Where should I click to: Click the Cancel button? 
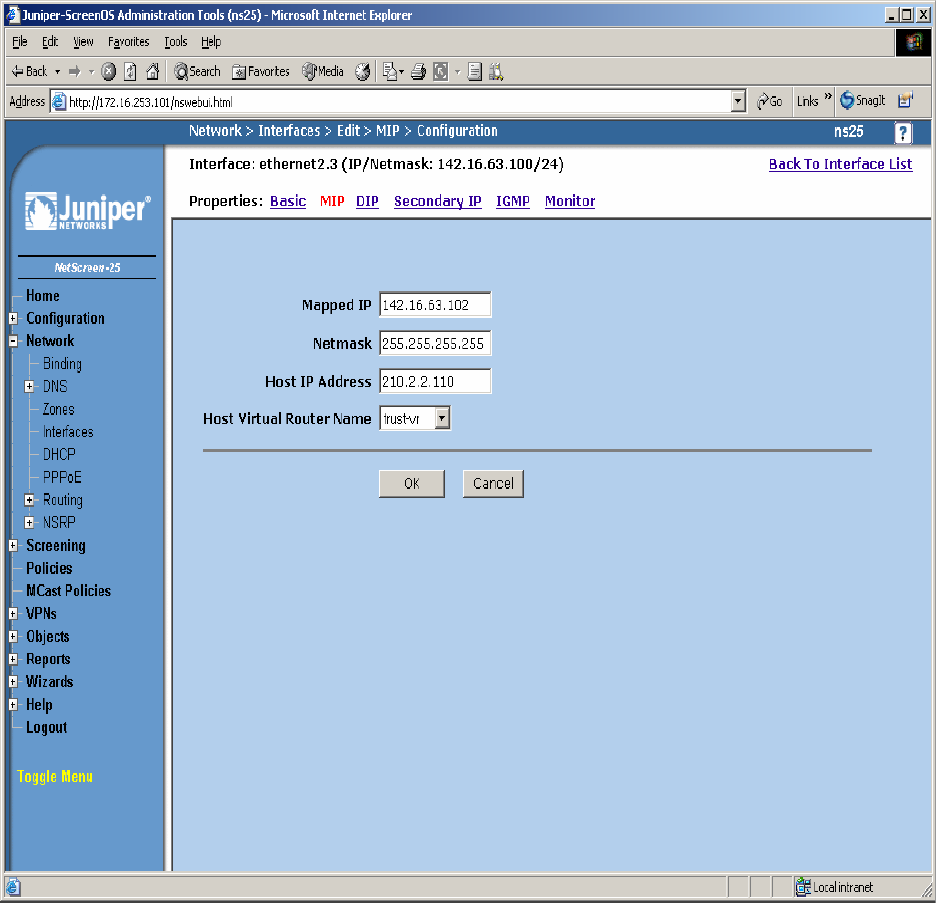pos(493,483)
